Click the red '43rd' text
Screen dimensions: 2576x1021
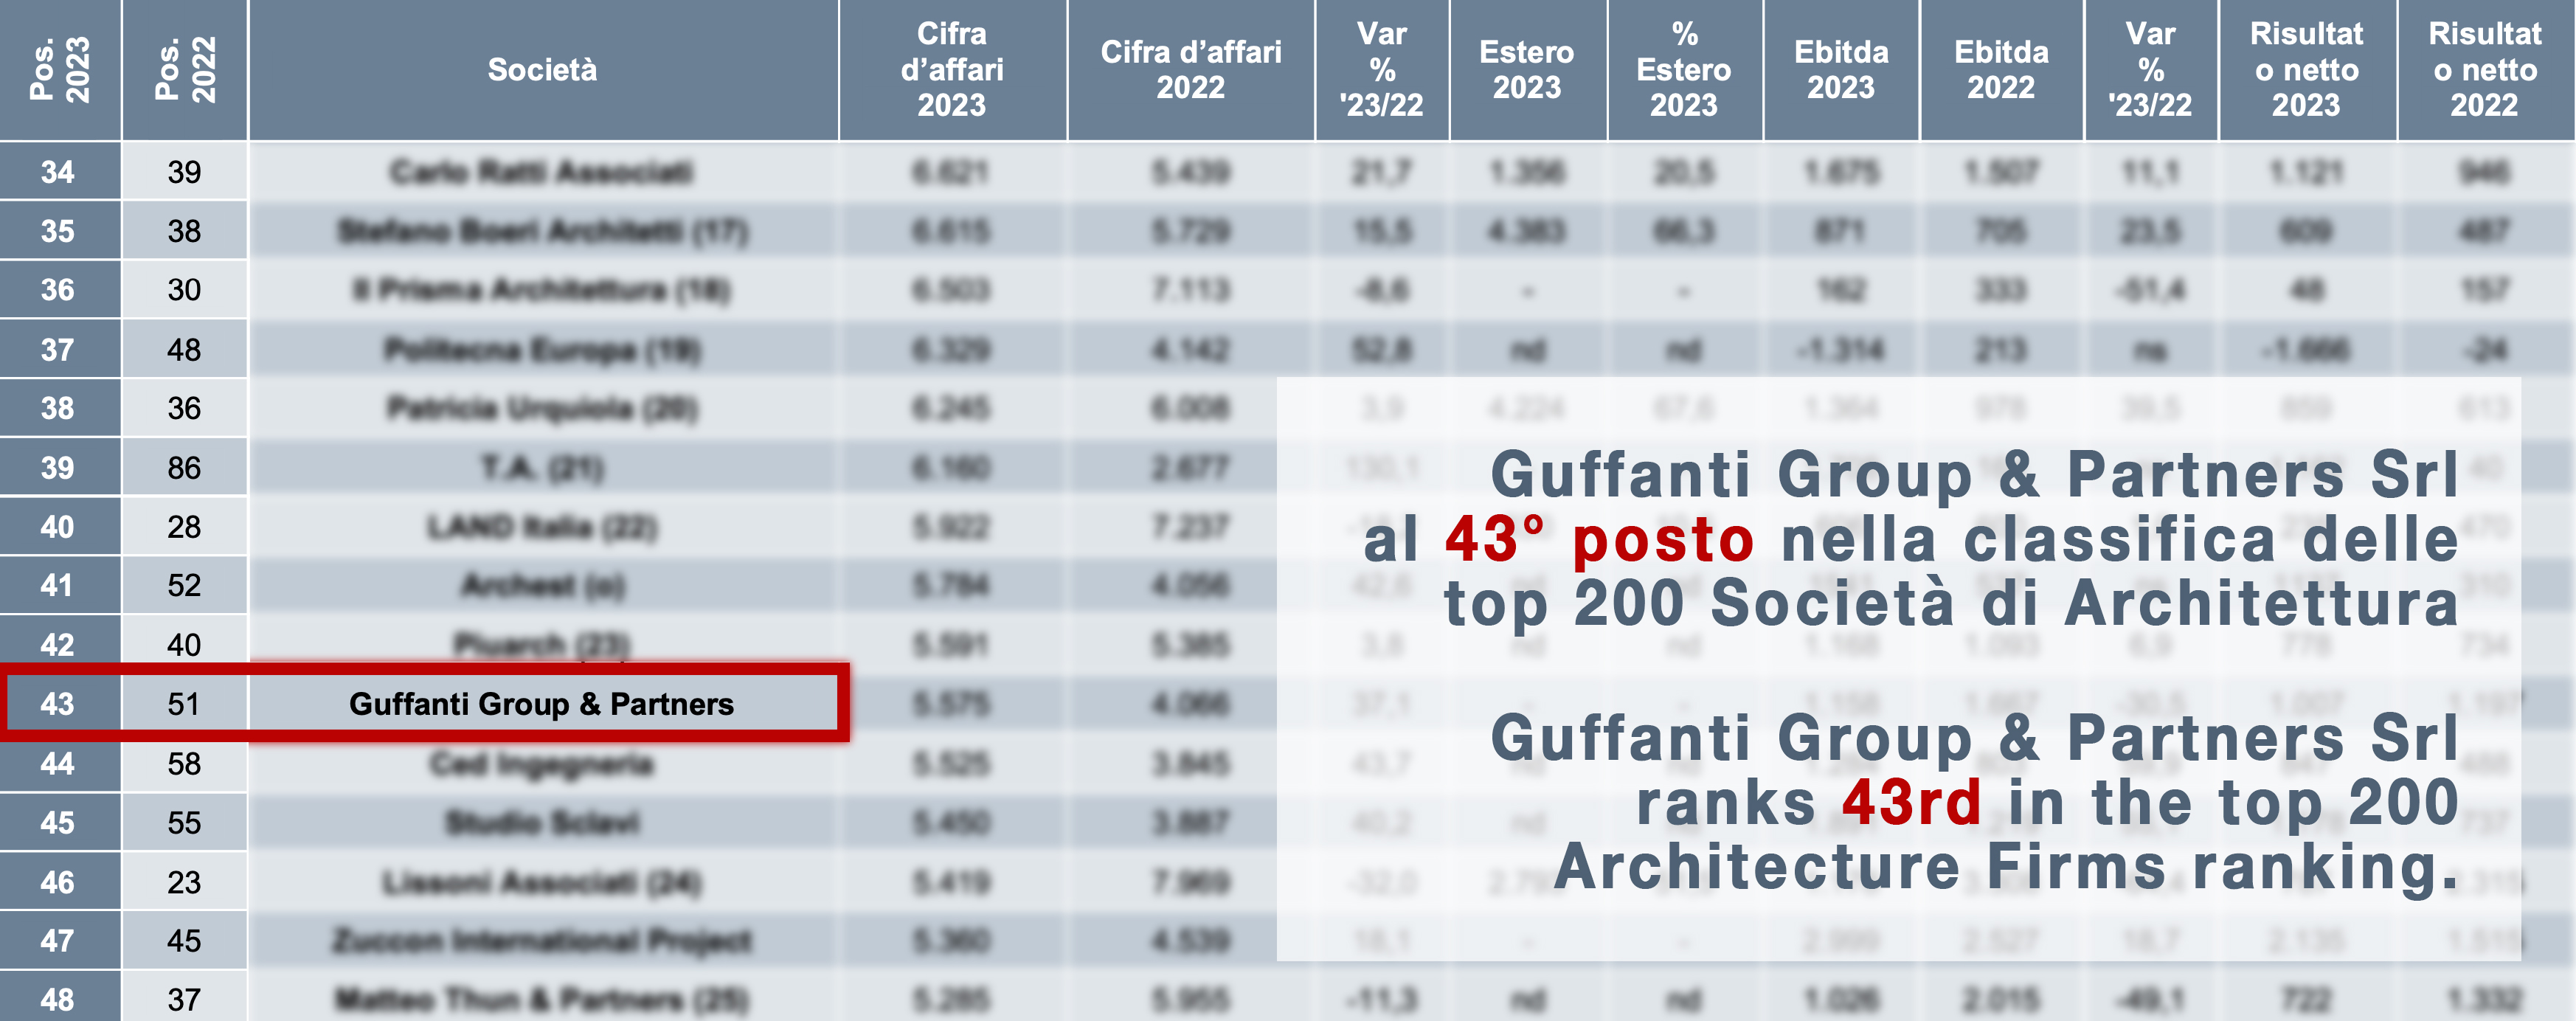tap(1911, 802)
